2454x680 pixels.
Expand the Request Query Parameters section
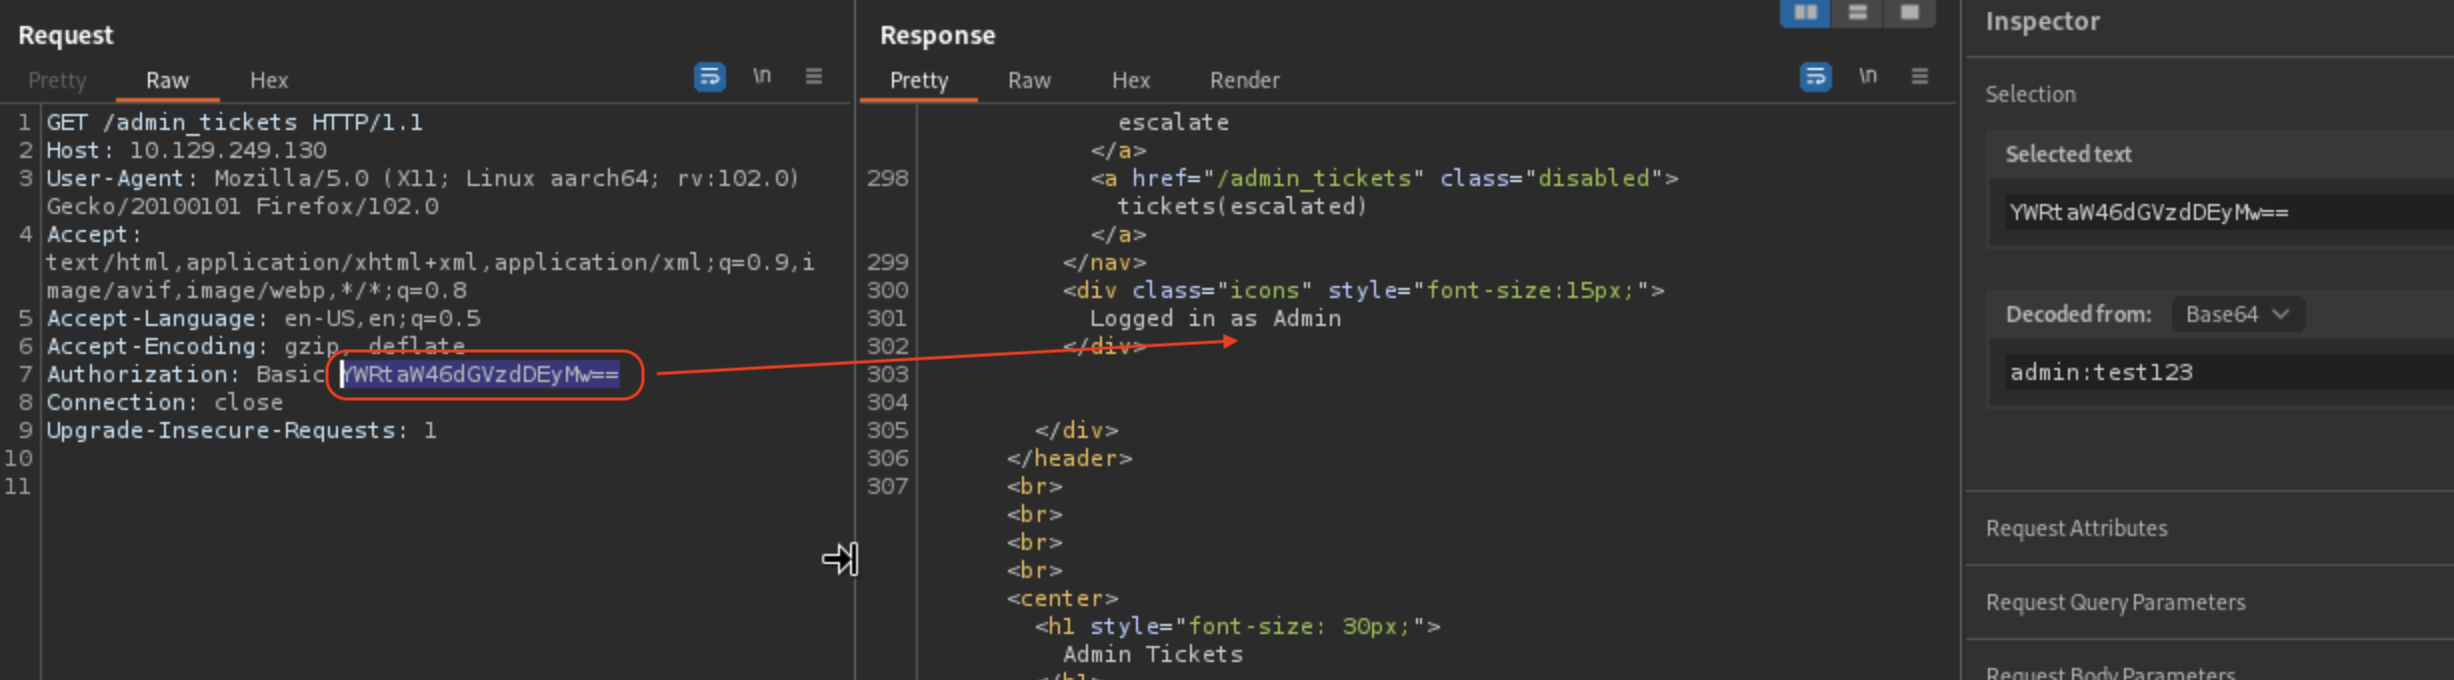pos(2115,602)
